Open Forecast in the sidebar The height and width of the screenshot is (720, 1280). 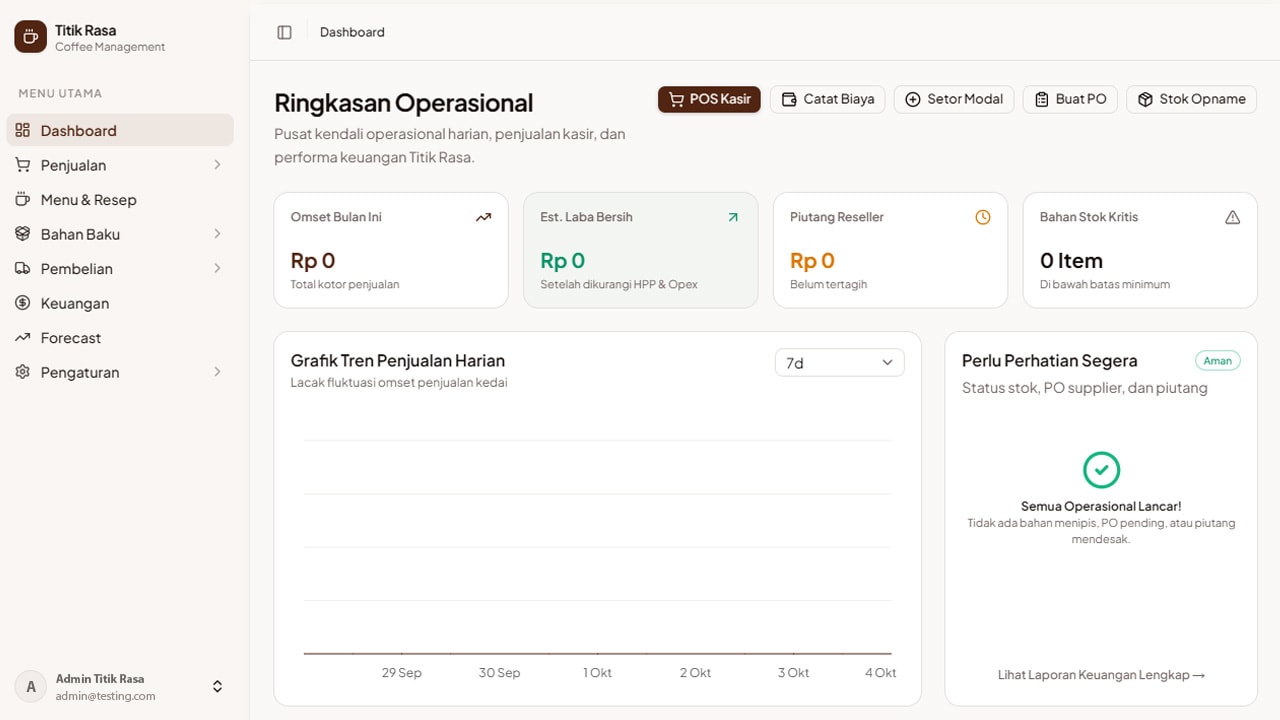coord(120,338)
